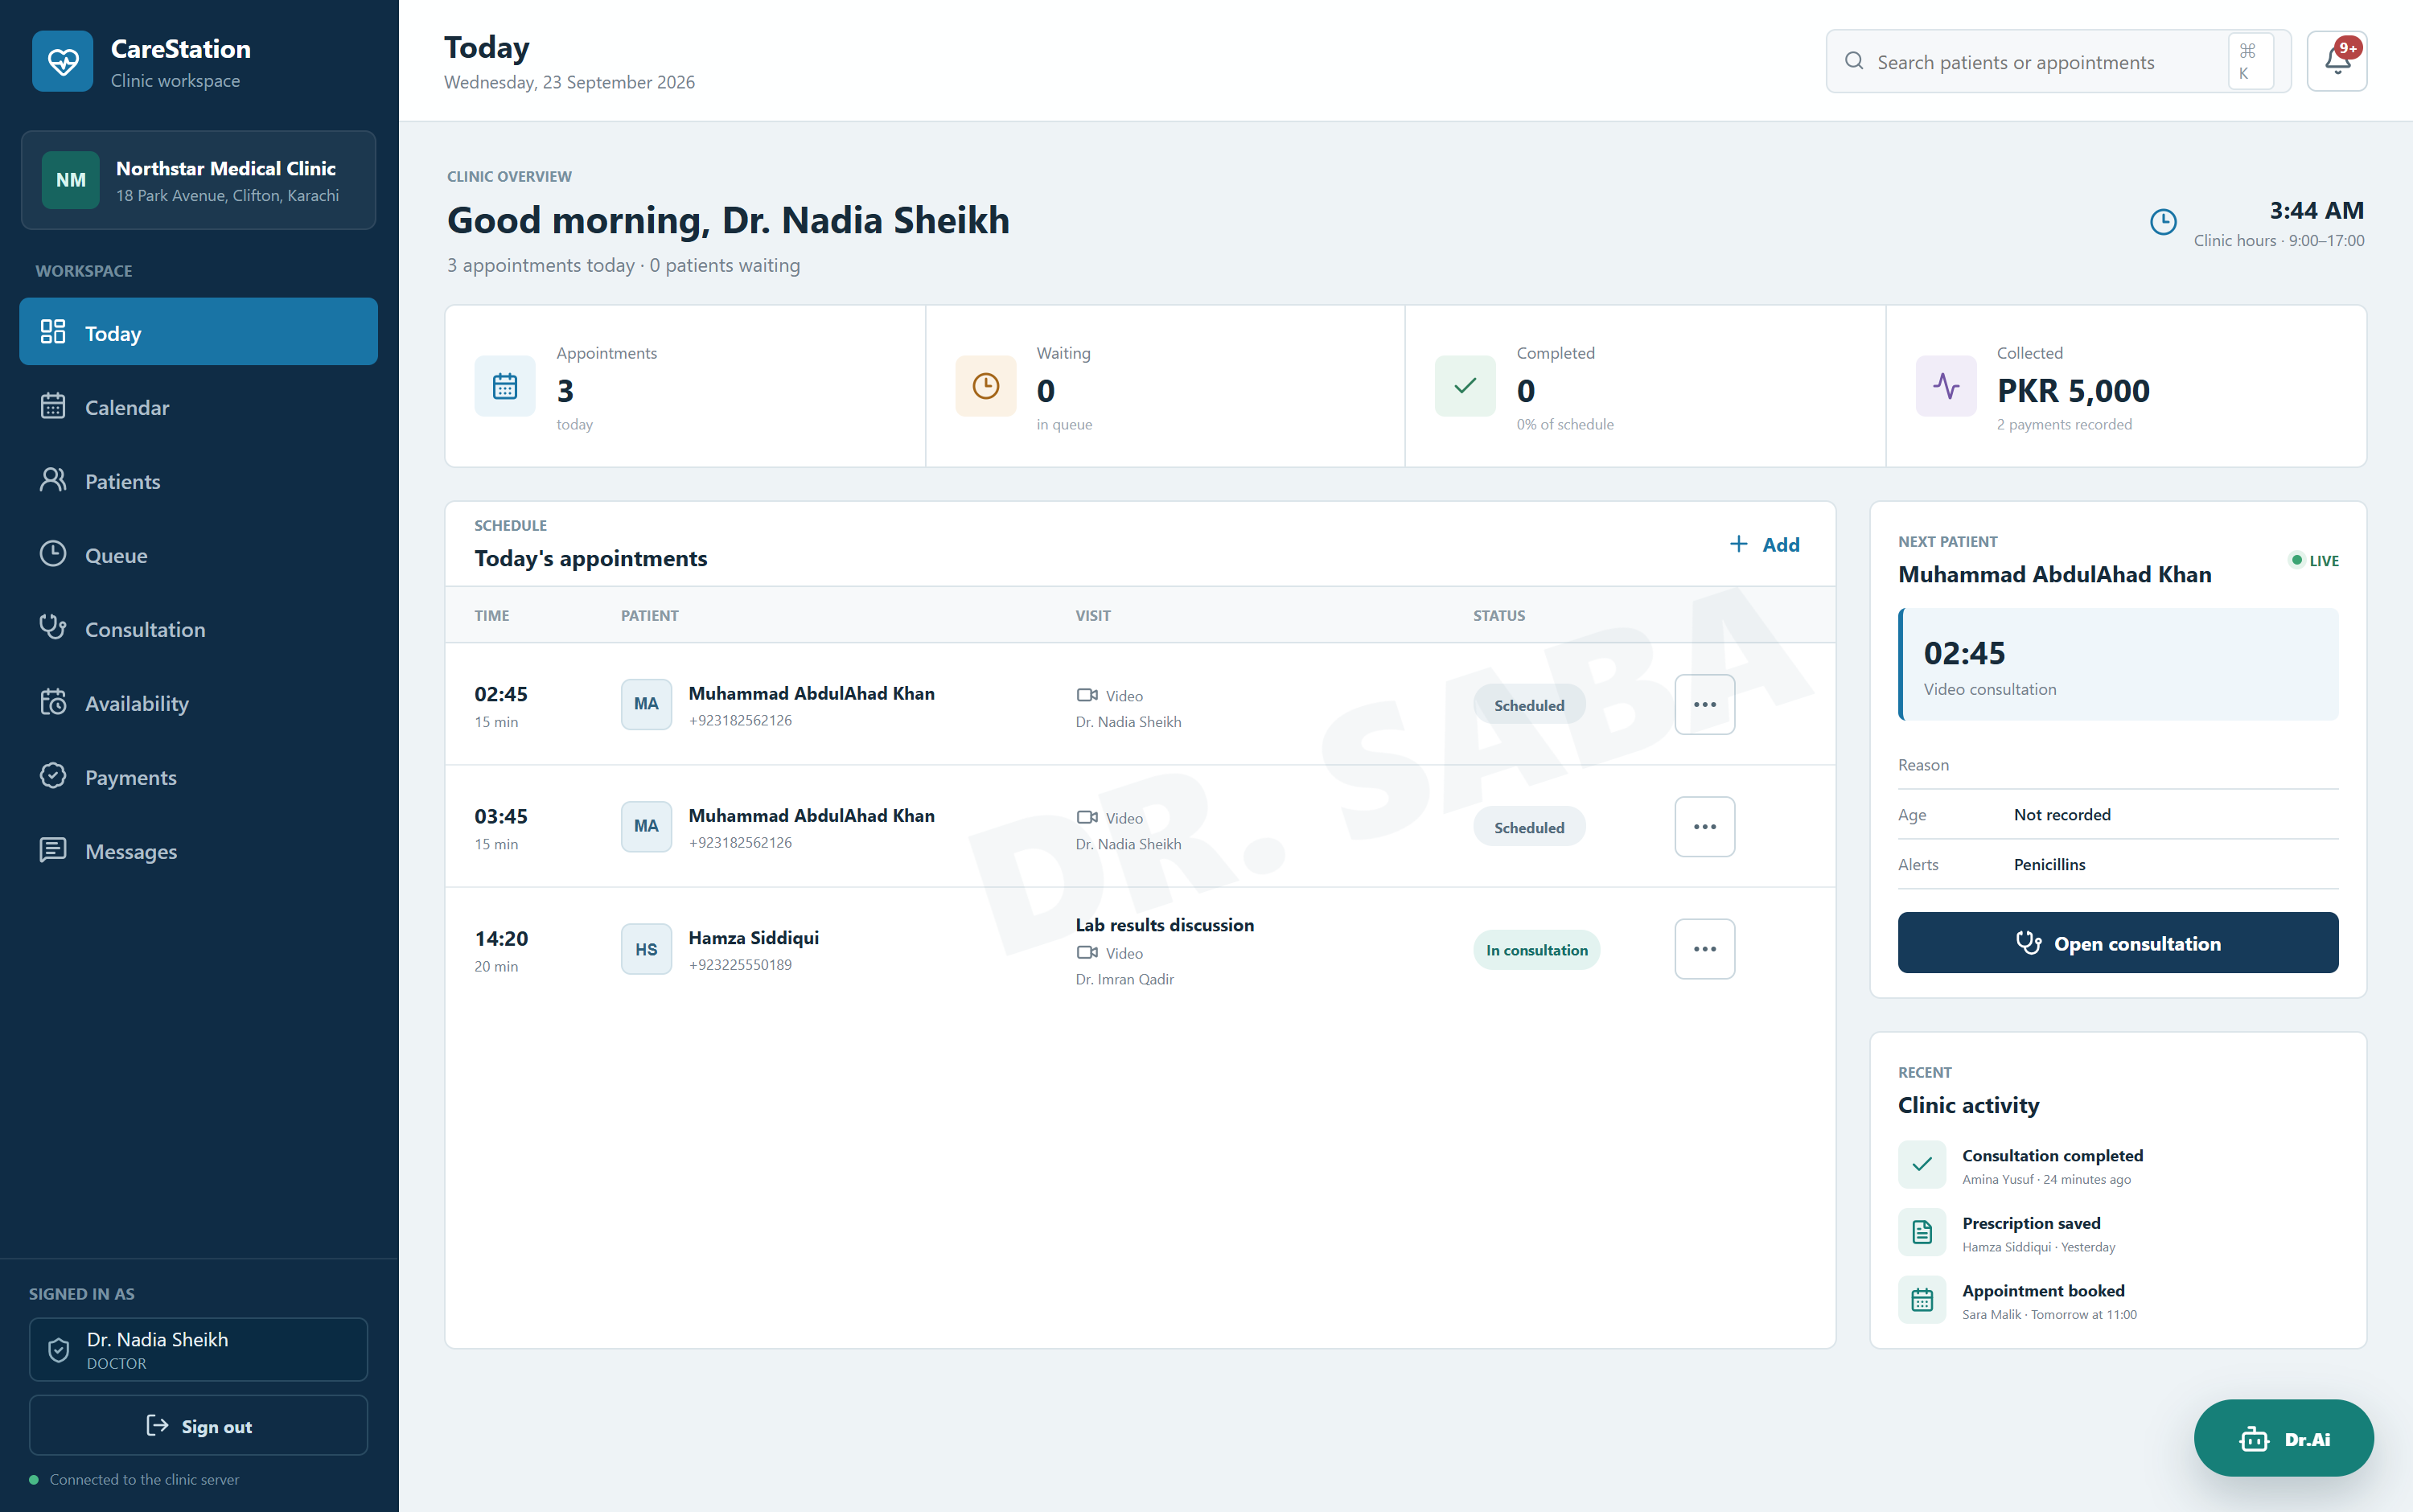Open more options for 03:45 appointment
Viewport: 2413px width, 1512px height.
(x=1705, y=827)
